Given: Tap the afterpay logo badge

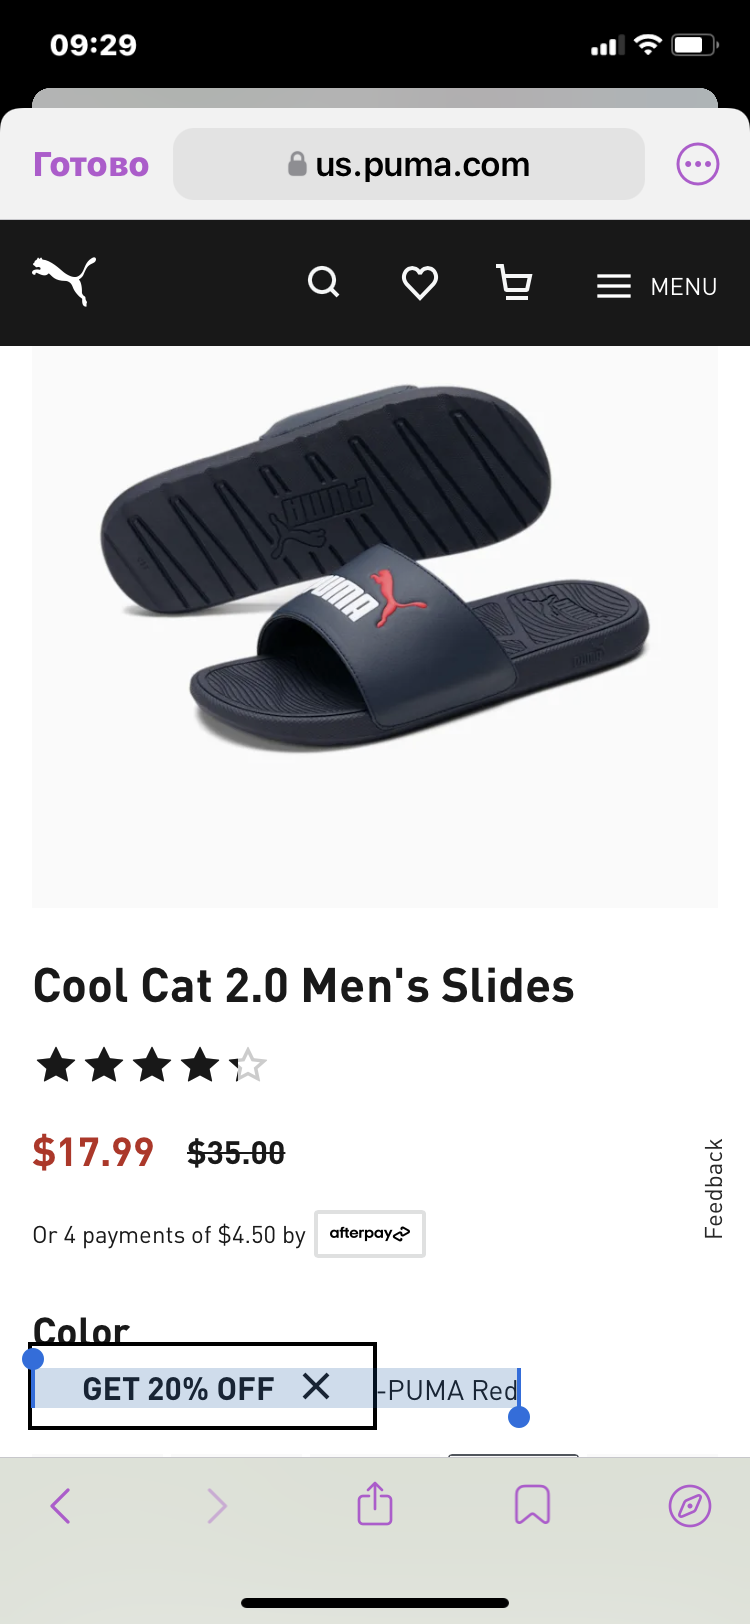Looking at the screenshot, I should [x=370, y=1234].
